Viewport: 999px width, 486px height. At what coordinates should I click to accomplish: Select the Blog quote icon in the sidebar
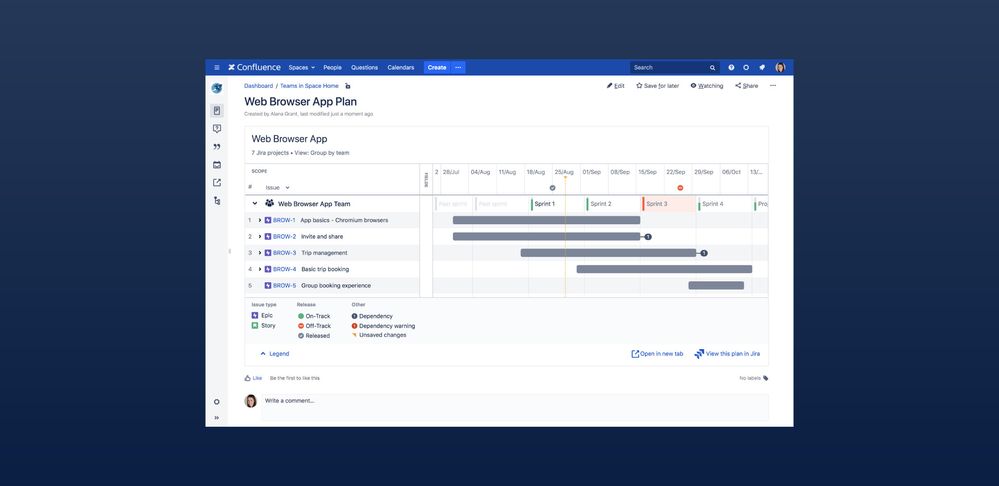[x=217, y=147]
